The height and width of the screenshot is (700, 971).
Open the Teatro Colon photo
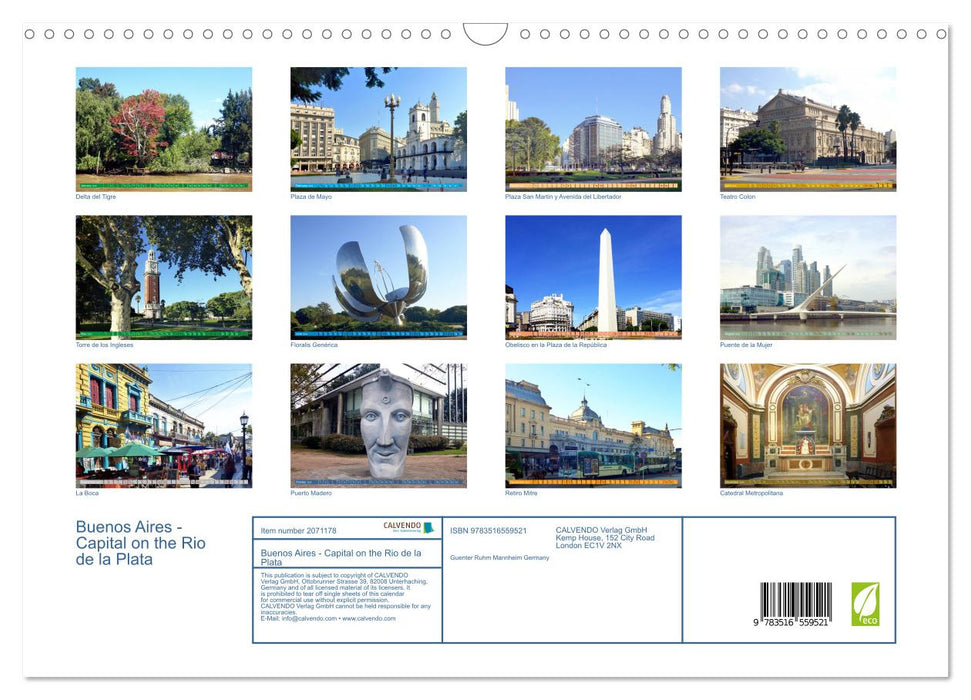point(807,128)
